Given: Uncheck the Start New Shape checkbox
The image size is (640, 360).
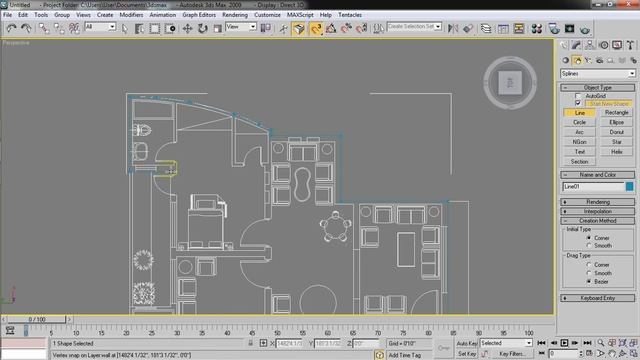Looking at the screenshot, I should (578, 103).
